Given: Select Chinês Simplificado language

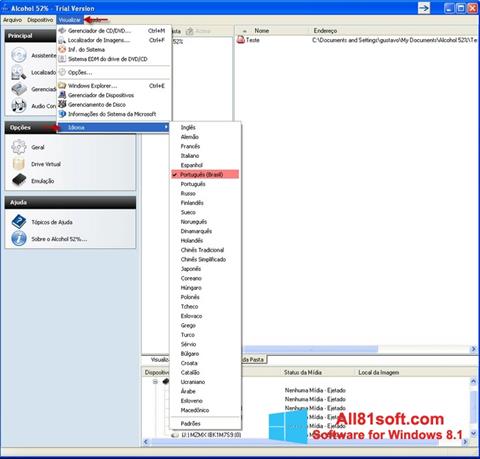Looking at the screenshot, I should coord(205,259).
